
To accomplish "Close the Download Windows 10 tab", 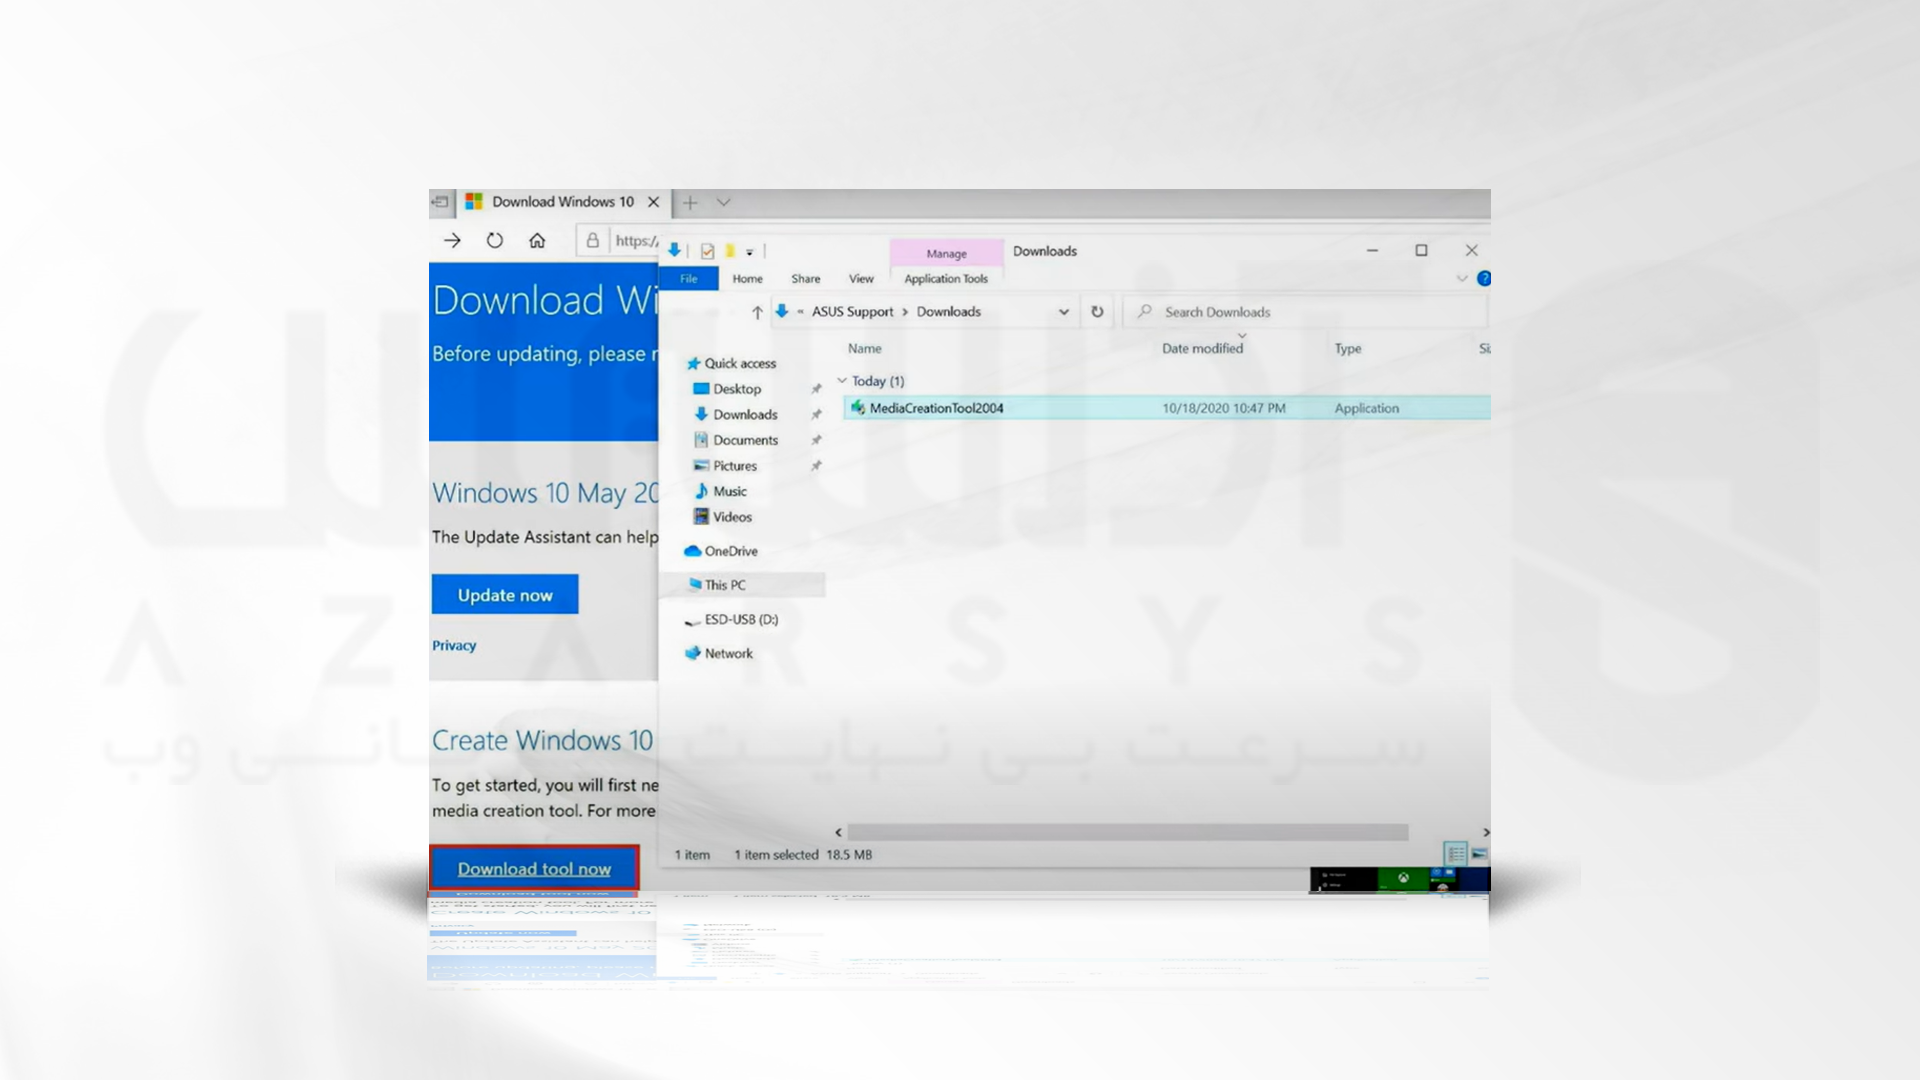I will 654,202.
